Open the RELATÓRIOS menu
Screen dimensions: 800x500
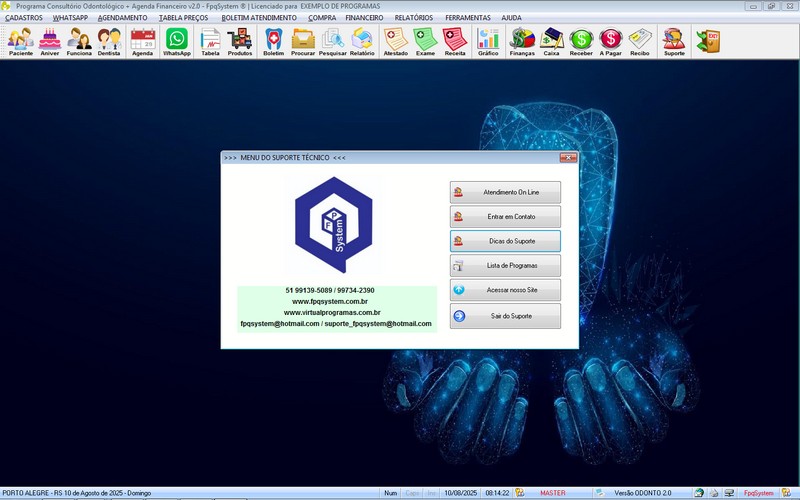pyautogui.click(x=414, y=18)
